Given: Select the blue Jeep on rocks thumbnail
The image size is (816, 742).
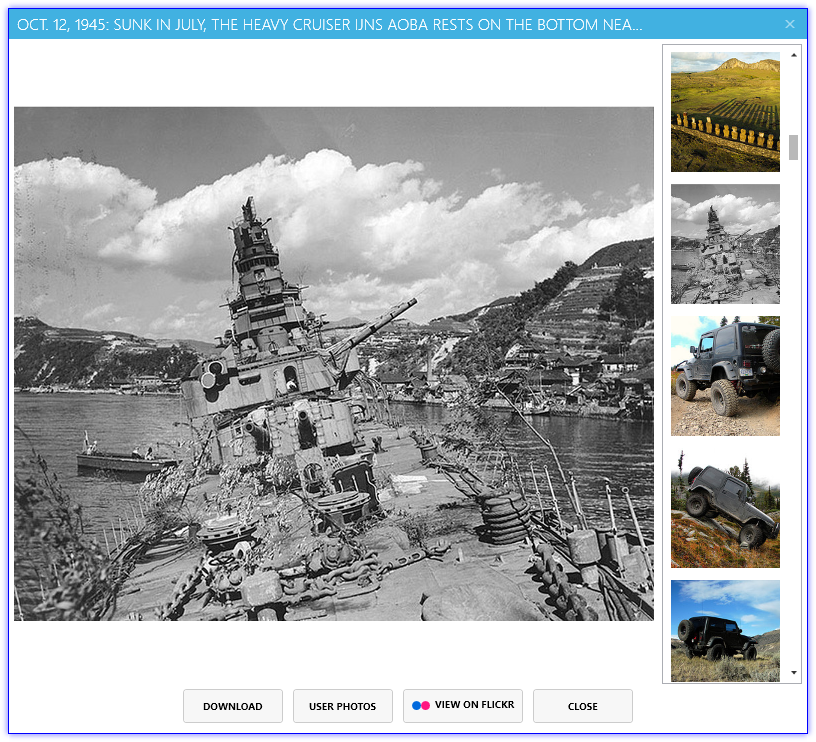Looking at the screenshot, I should pos(725,376).
